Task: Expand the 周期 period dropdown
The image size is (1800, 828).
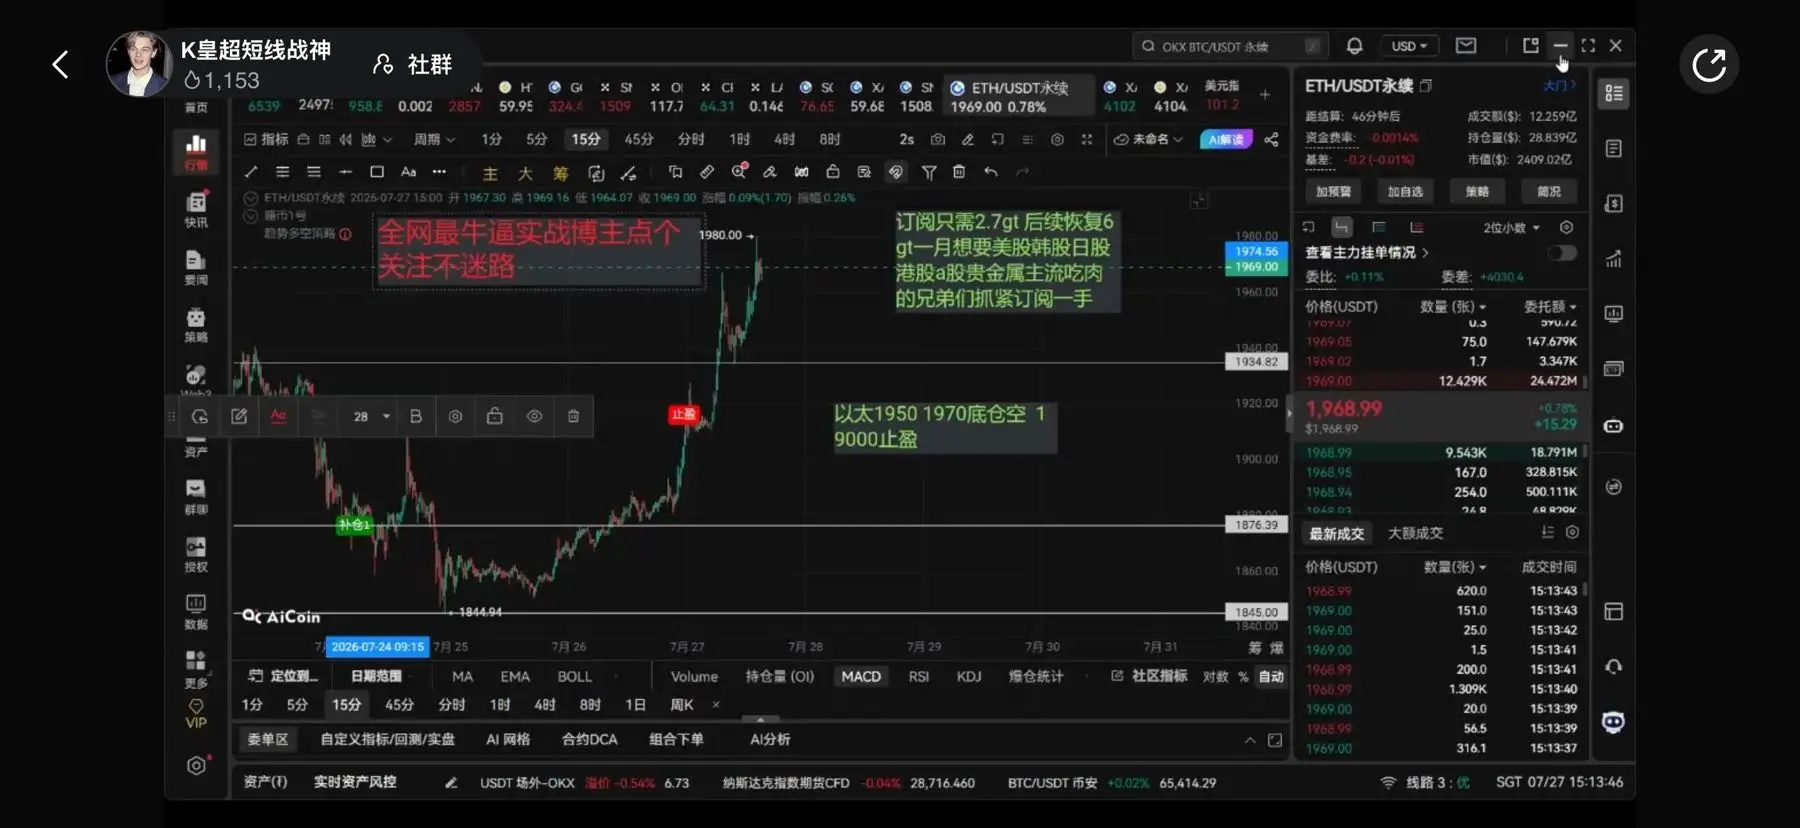Action: [x=434, y=139]
